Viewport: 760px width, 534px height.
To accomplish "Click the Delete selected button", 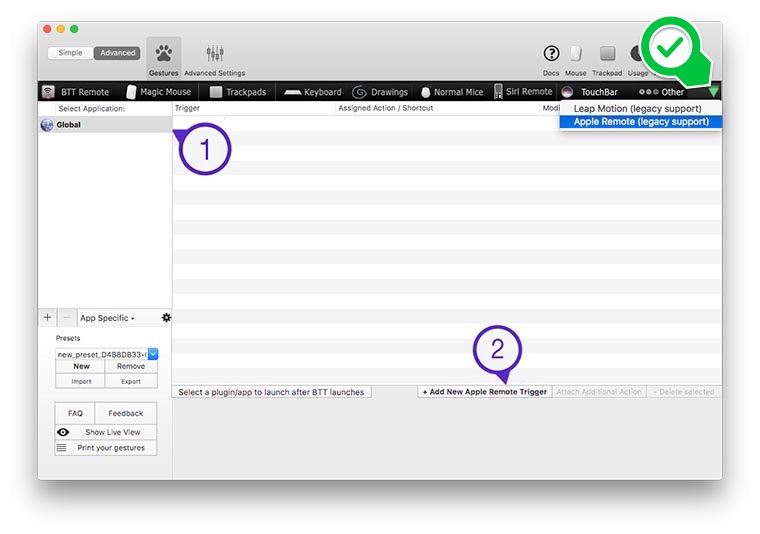I will click(683, 392).
